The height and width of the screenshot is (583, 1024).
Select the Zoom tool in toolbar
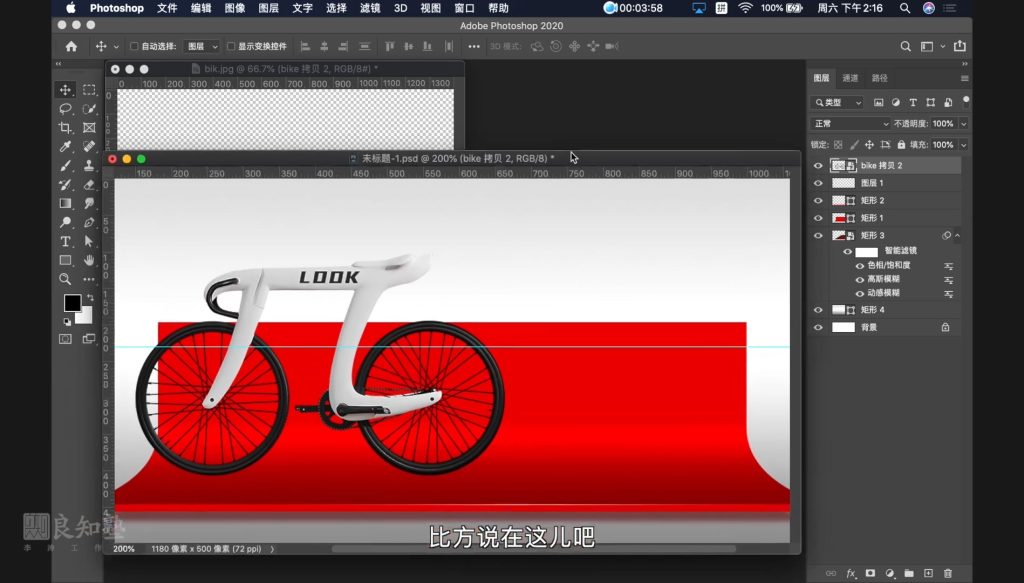[x=65, y=280]
